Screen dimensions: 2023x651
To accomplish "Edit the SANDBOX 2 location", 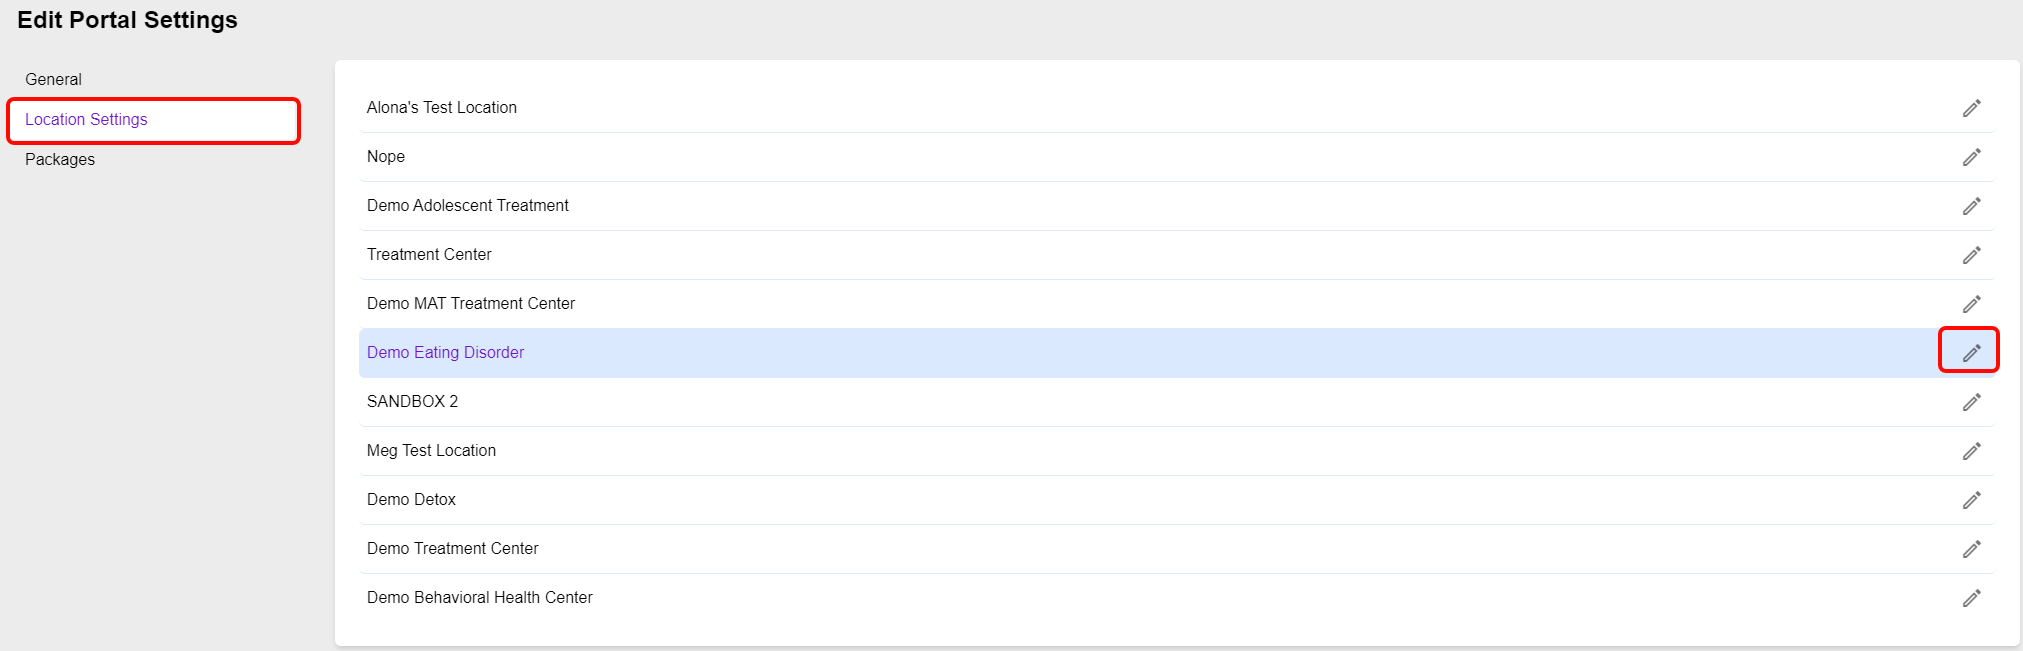I will click(x=1971, y=402).
